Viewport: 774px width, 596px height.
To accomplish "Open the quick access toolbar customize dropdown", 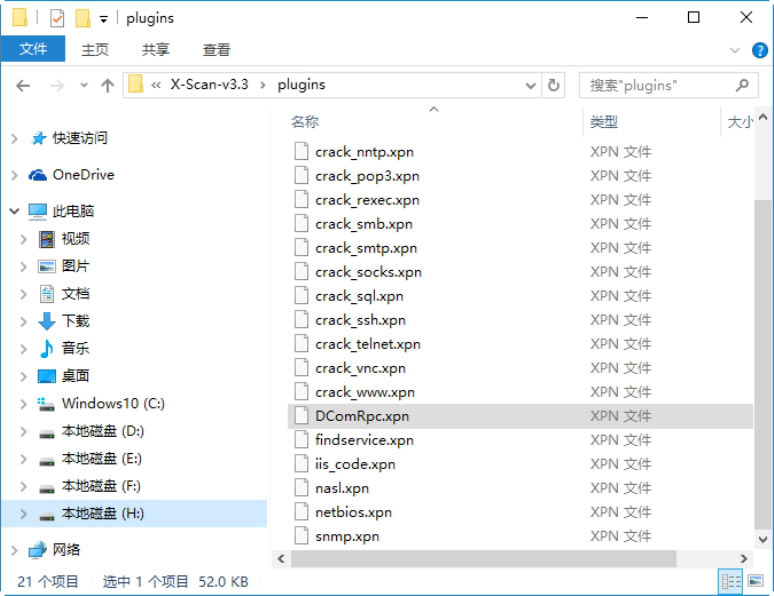I will [103, 19].
